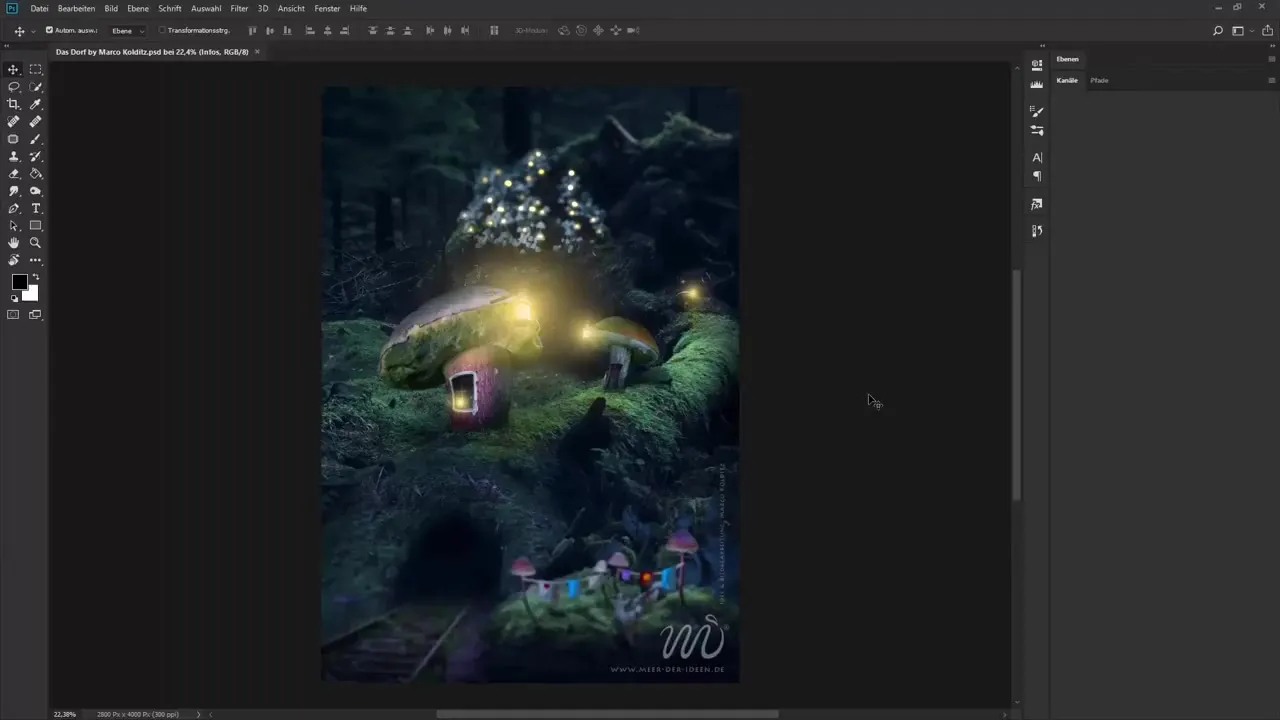Open the Edit Toolbar three-dots button
Screen dimensions: 1280x720
pyautogui.click(x=36, y=260)
